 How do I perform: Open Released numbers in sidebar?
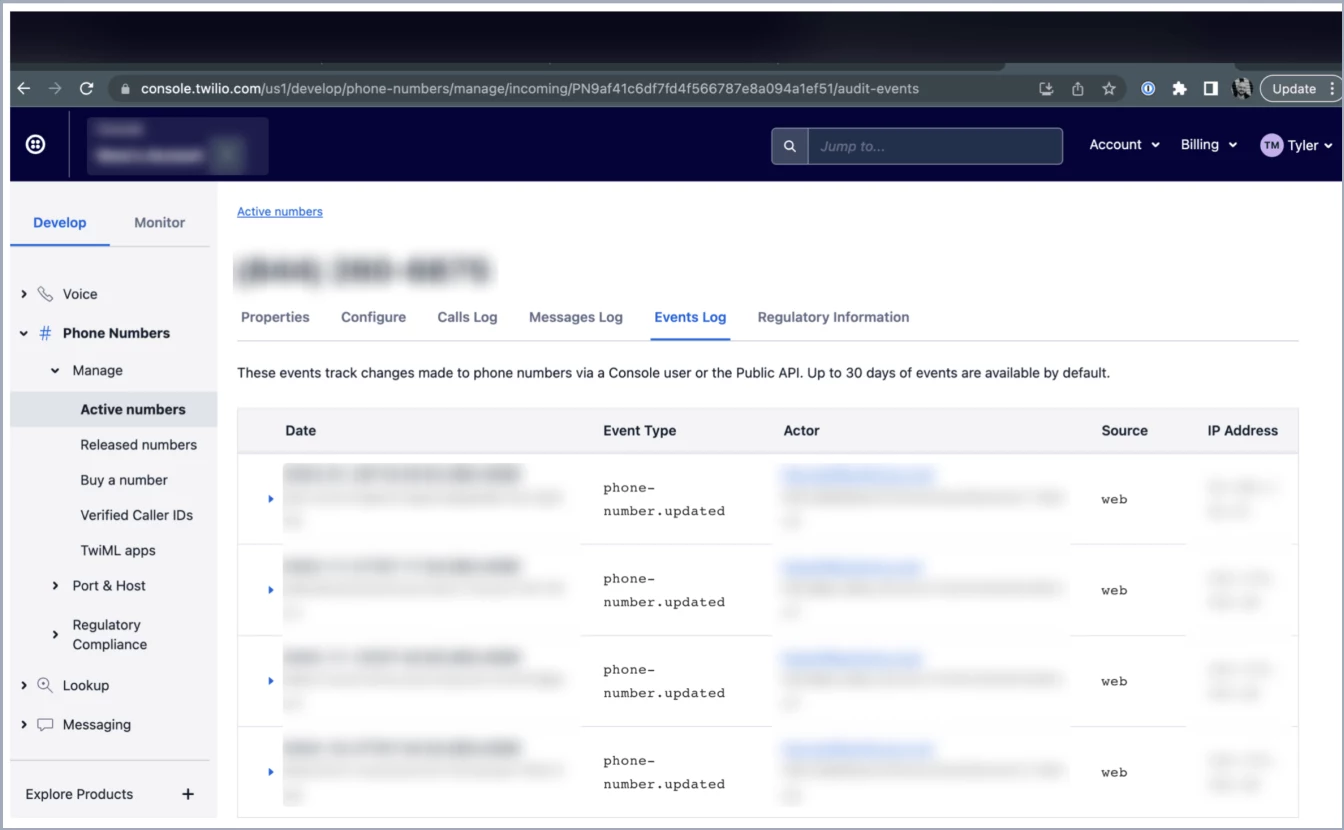pyautogui.click(x=138, y=445)
